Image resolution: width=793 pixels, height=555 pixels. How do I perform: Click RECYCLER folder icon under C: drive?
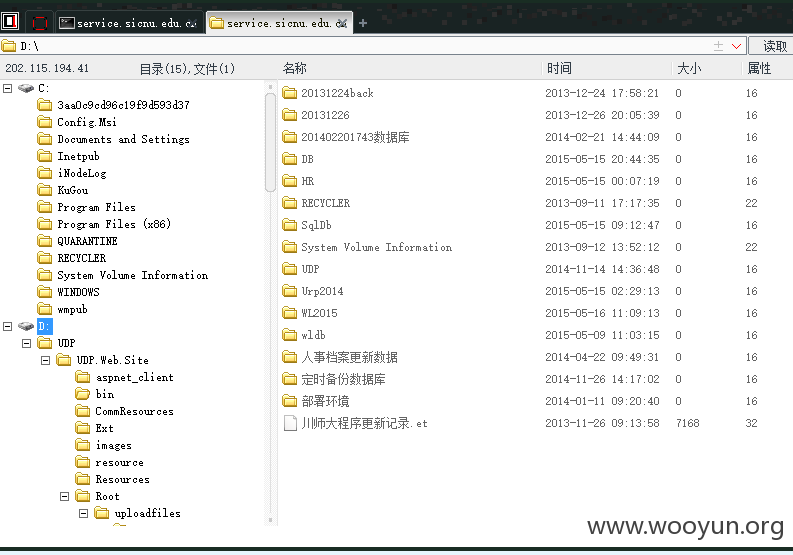[x=45, y=258]
